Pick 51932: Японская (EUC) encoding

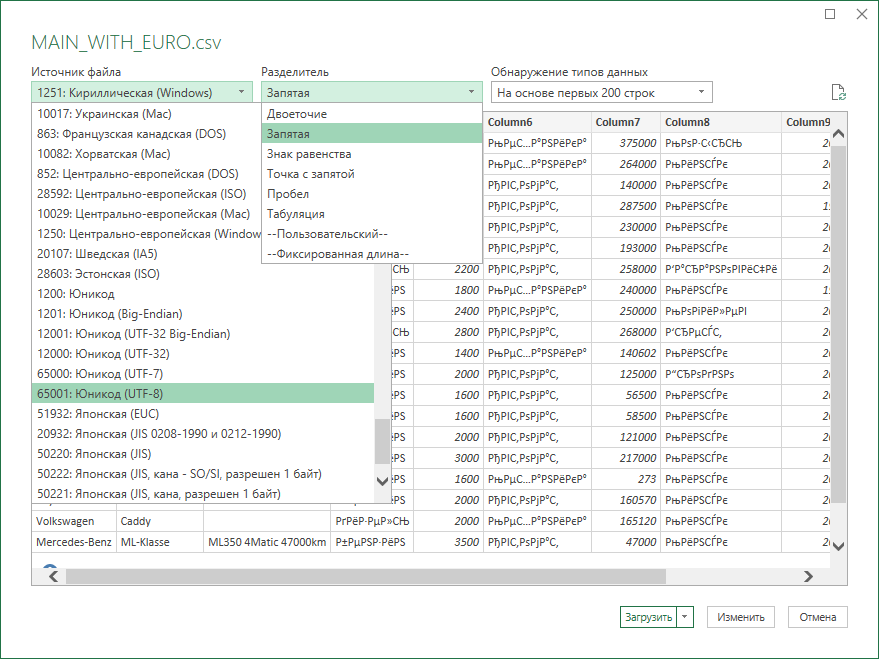[x=203, y=414]
